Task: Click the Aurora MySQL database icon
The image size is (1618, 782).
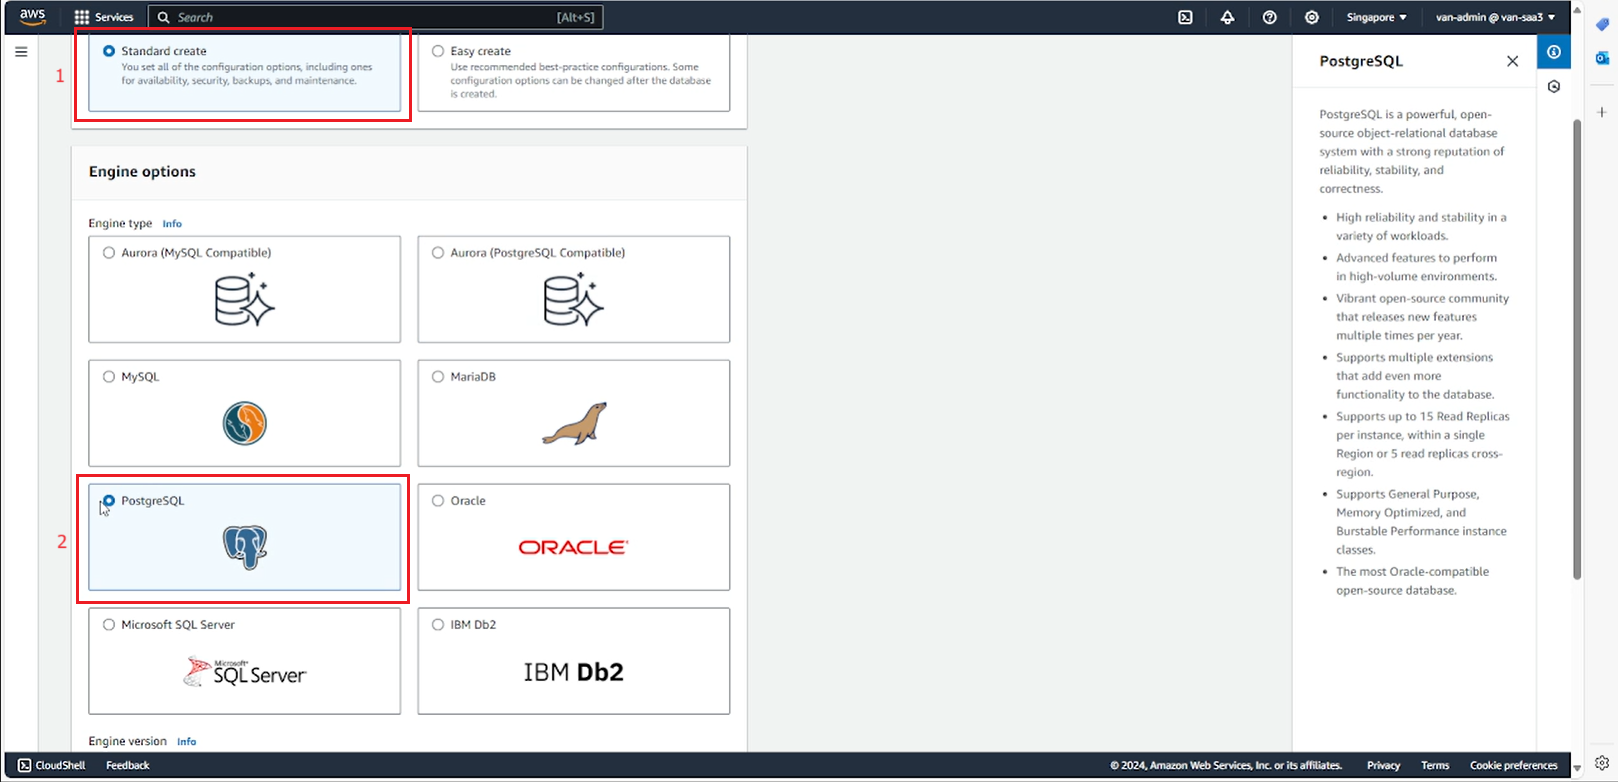Action: click(245, 299)
